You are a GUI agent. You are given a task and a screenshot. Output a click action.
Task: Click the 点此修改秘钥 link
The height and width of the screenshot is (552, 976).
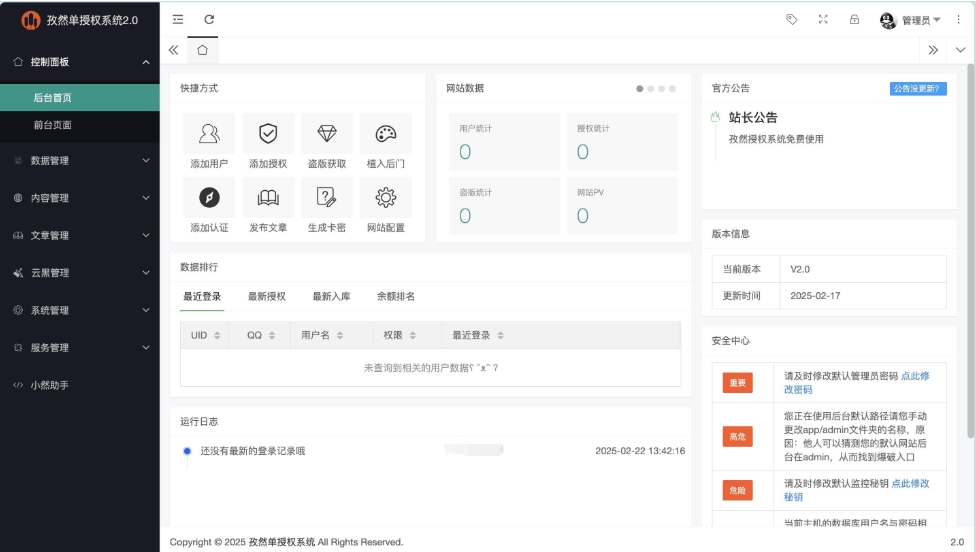[856, 490]
